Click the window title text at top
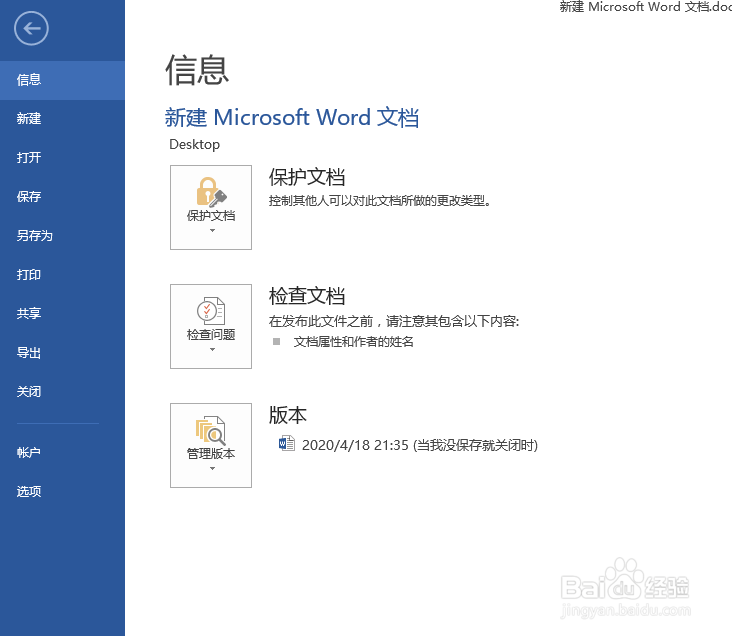 pyautogui.click(x=646, y=7)
